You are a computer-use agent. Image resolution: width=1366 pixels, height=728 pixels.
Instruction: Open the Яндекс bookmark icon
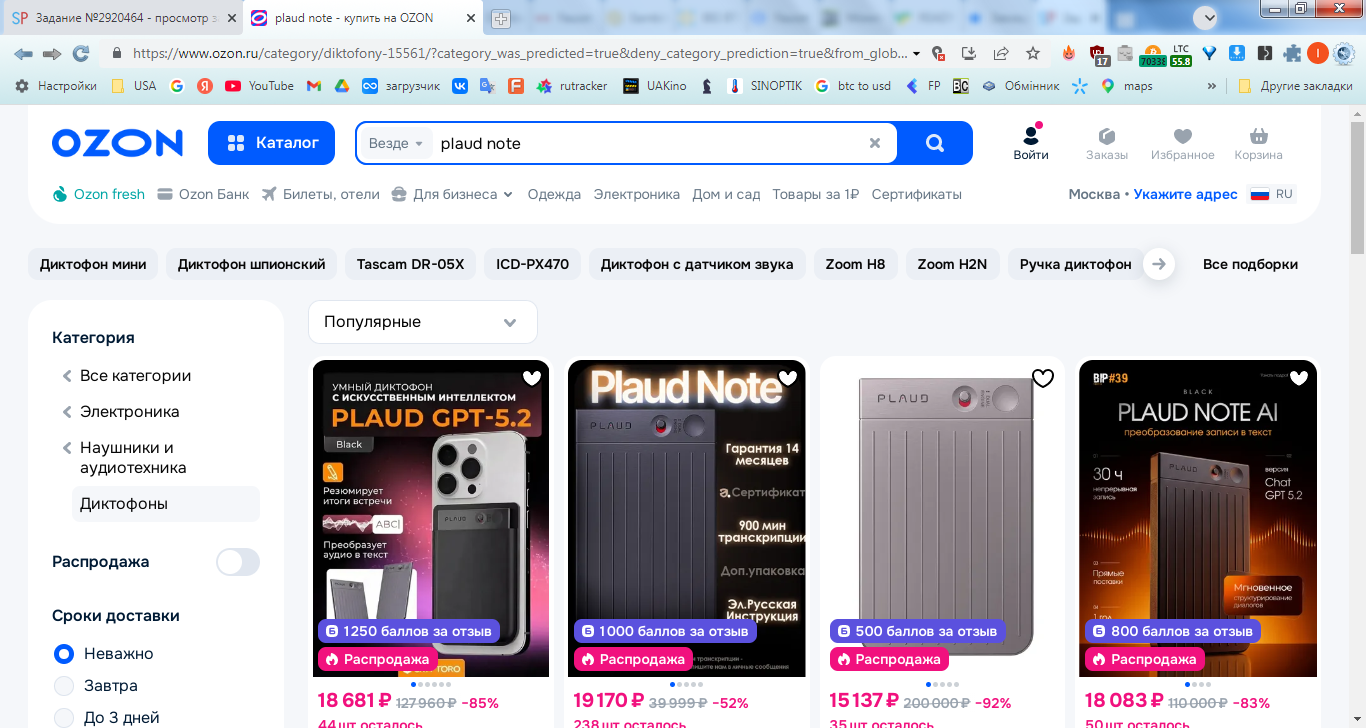tap(204, 86)
